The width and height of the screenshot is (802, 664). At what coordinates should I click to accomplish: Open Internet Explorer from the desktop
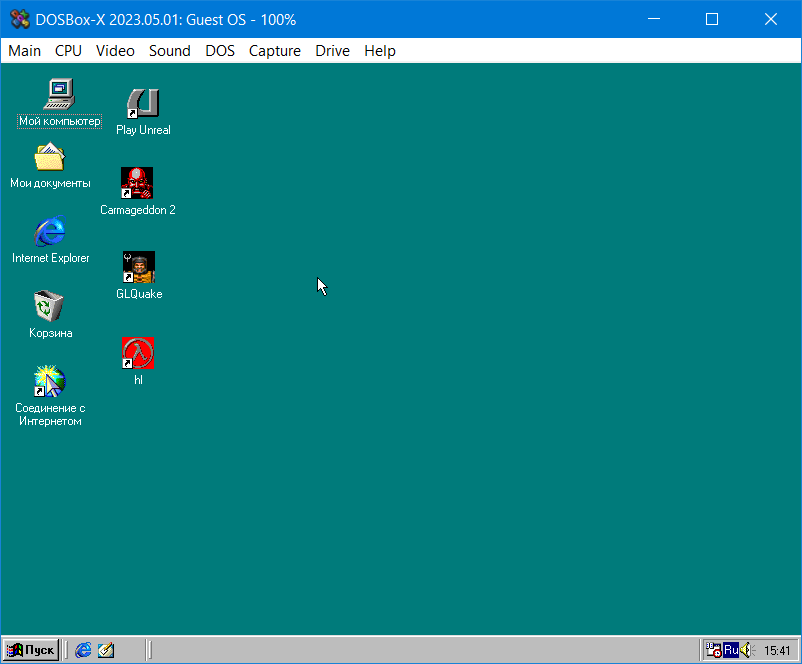[50, 232]
